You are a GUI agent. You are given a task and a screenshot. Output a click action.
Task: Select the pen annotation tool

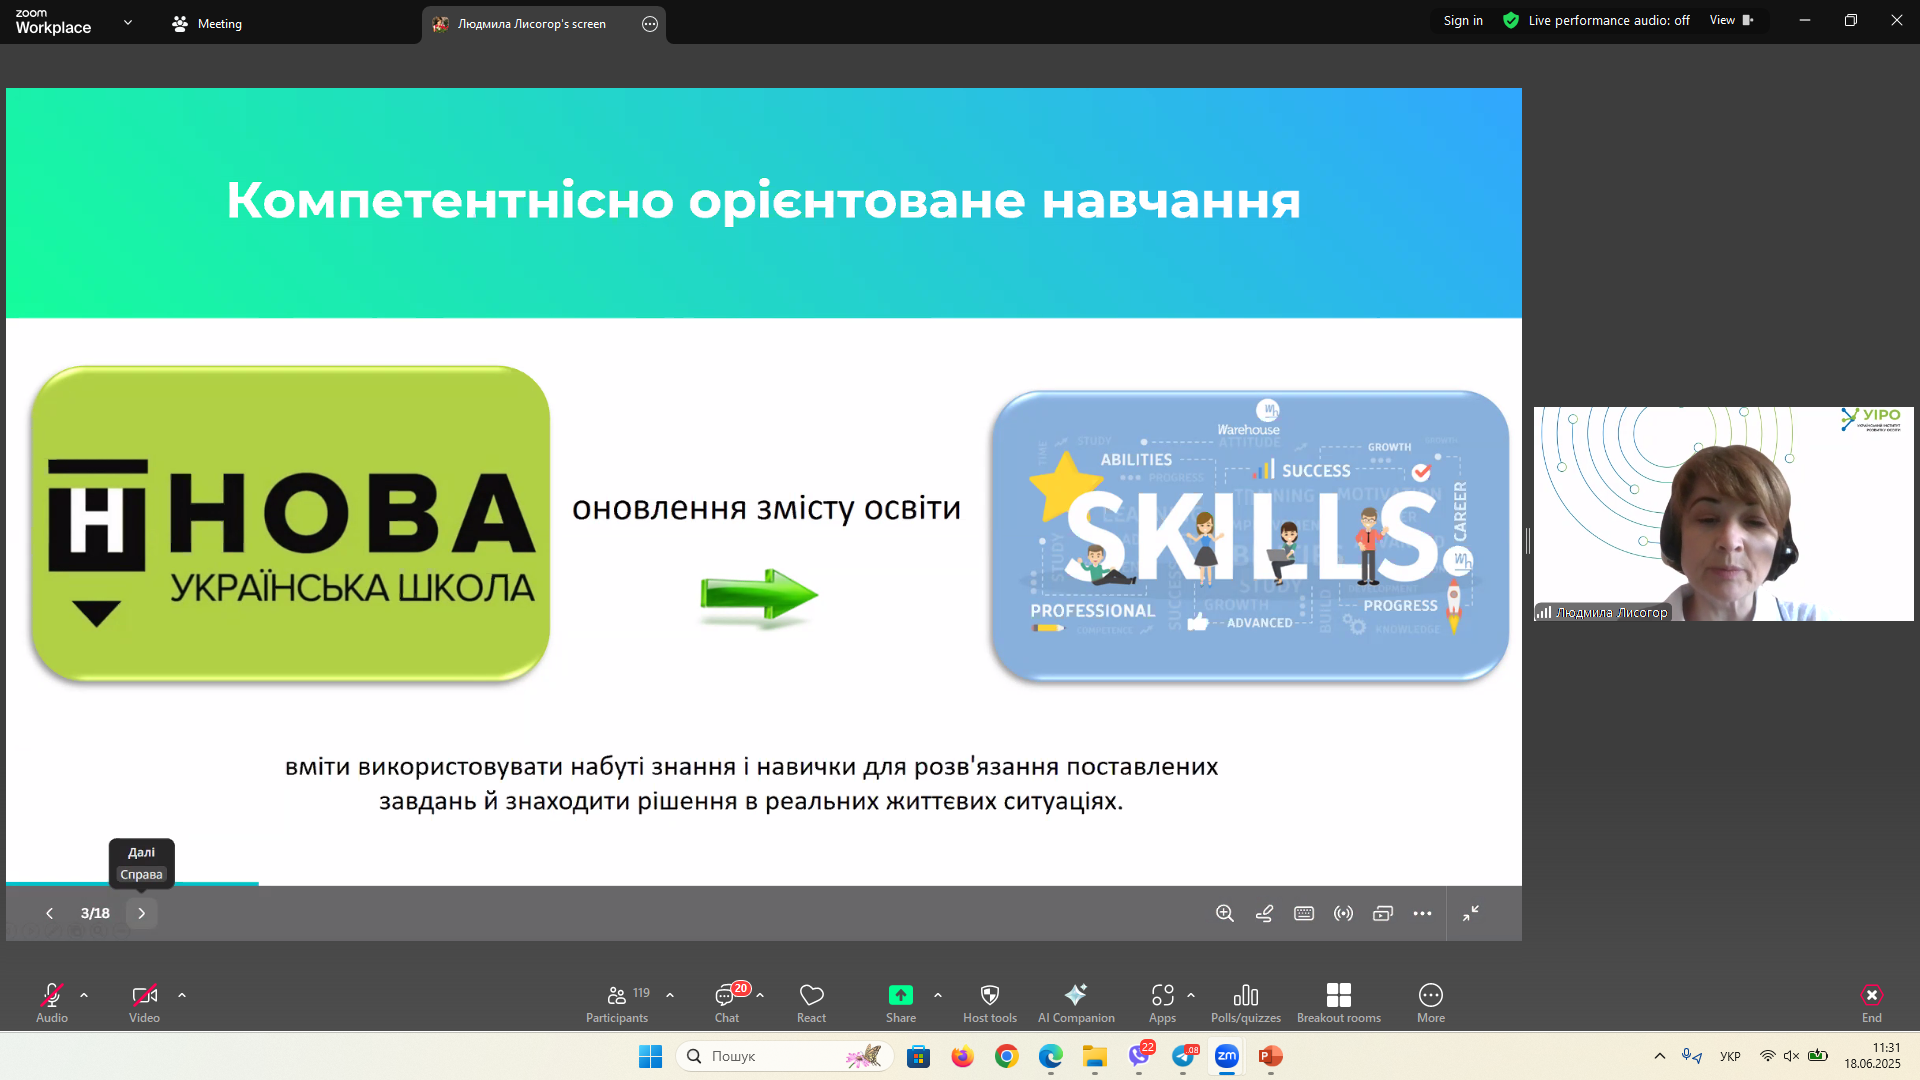click(x=1264, y=913)
